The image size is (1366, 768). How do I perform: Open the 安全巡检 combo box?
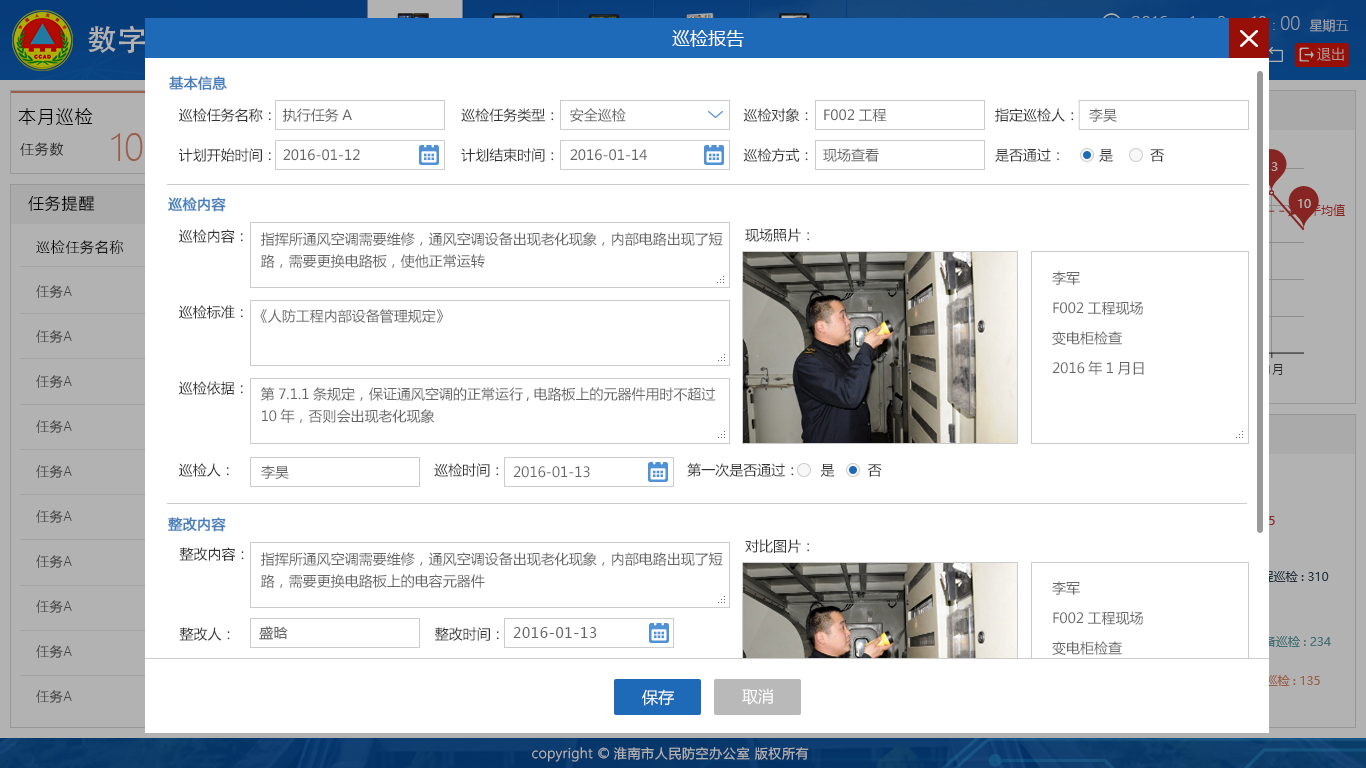(645, 115)
